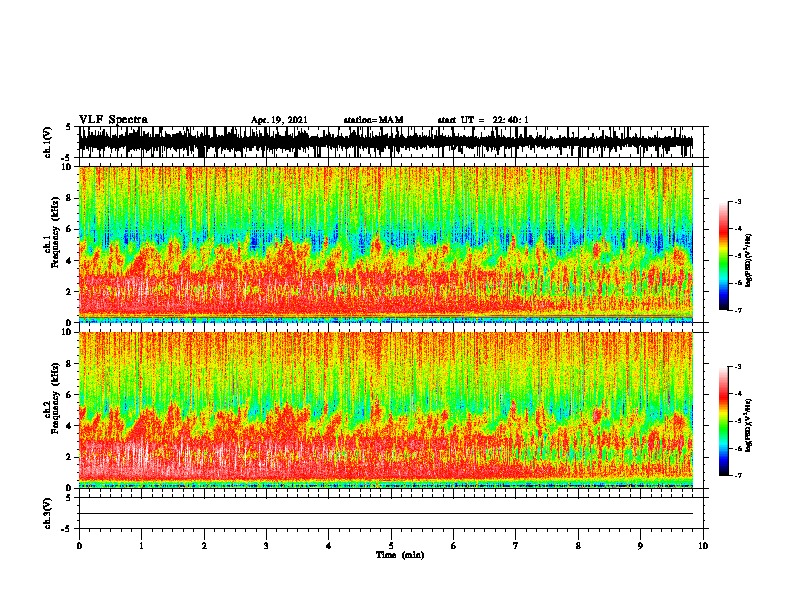Click the ch.1 color bar log(PSD) label
The image size is (792, 612).
tap(748, 260)
